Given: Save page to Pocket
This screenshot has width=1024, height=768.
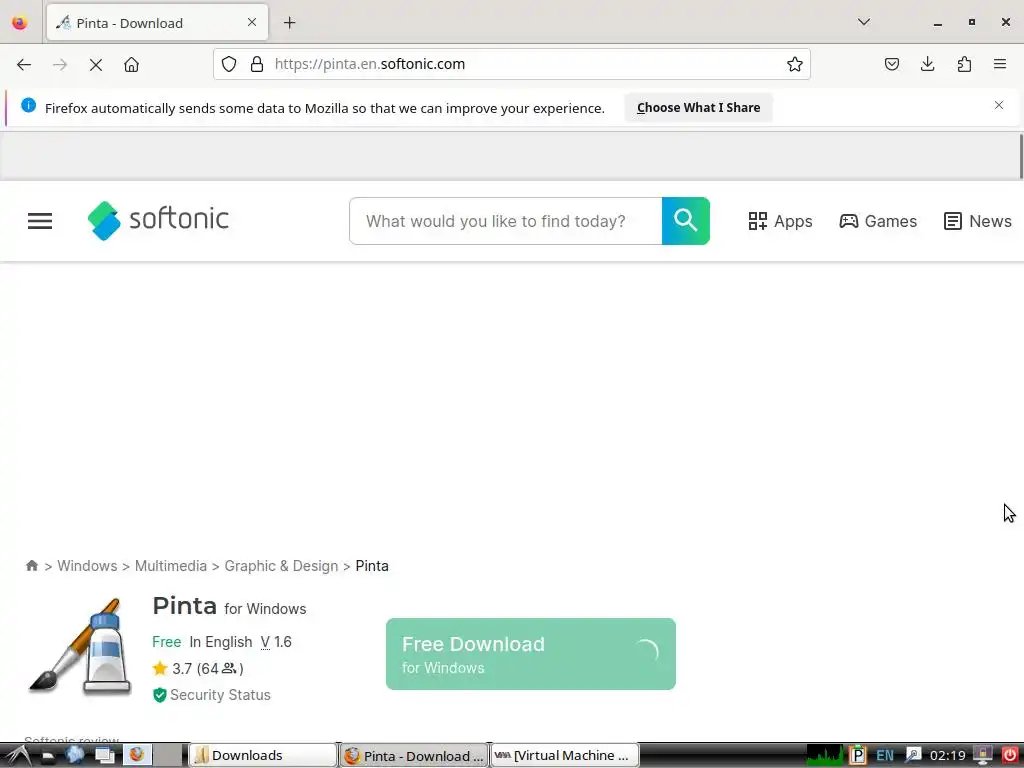Looking at the screenshot, I should [x=892, y=64].
